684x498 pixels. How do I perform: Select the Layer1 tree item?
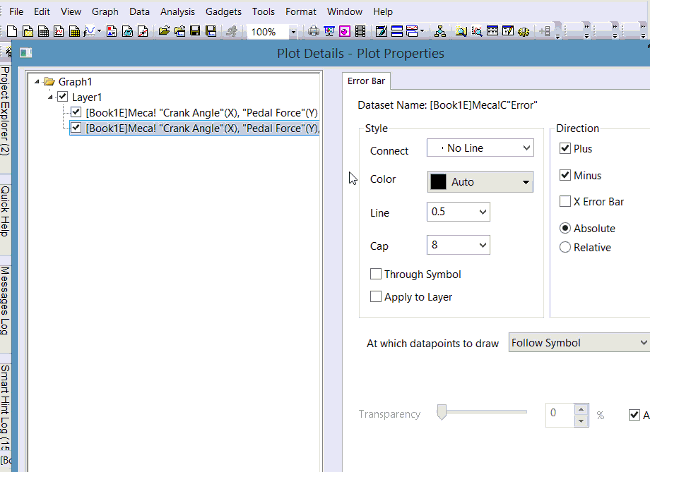pos(87,97)
